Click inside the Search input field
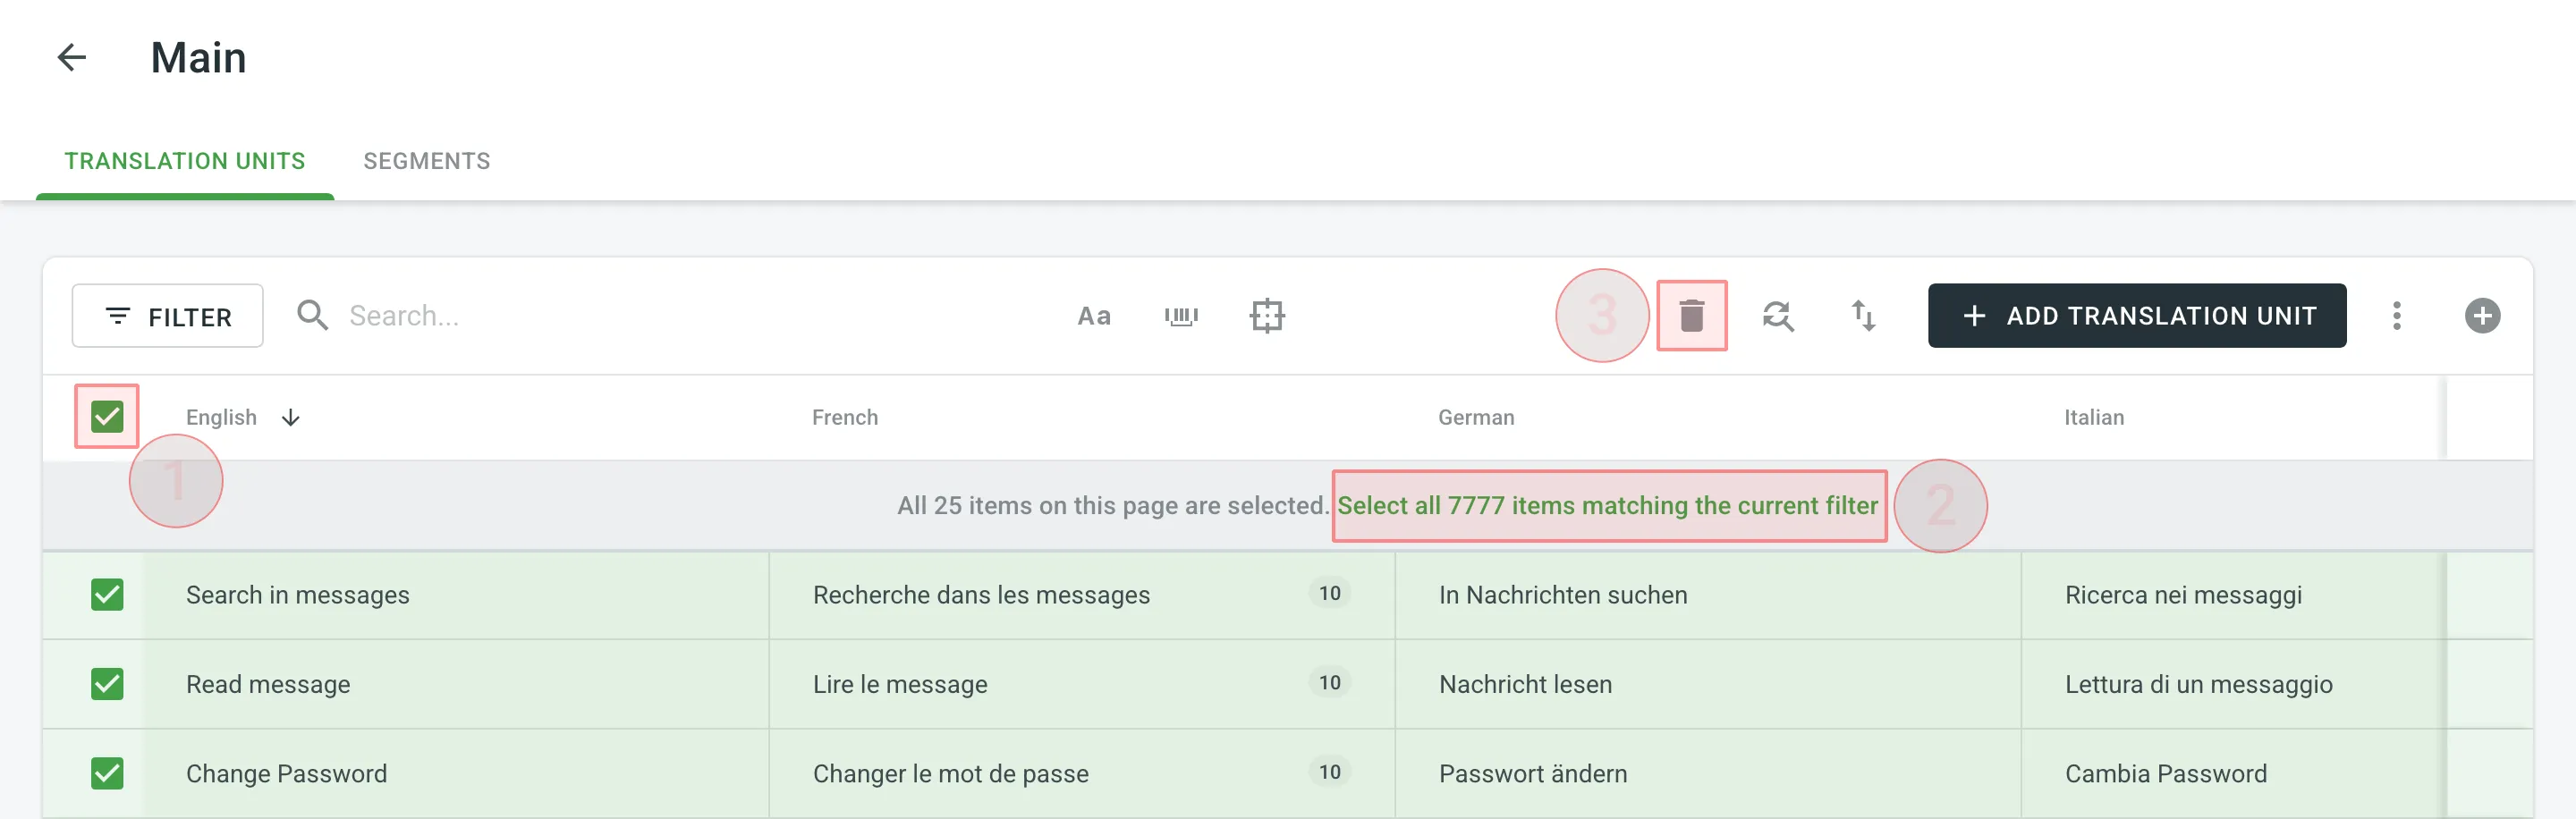 (450, 315)
